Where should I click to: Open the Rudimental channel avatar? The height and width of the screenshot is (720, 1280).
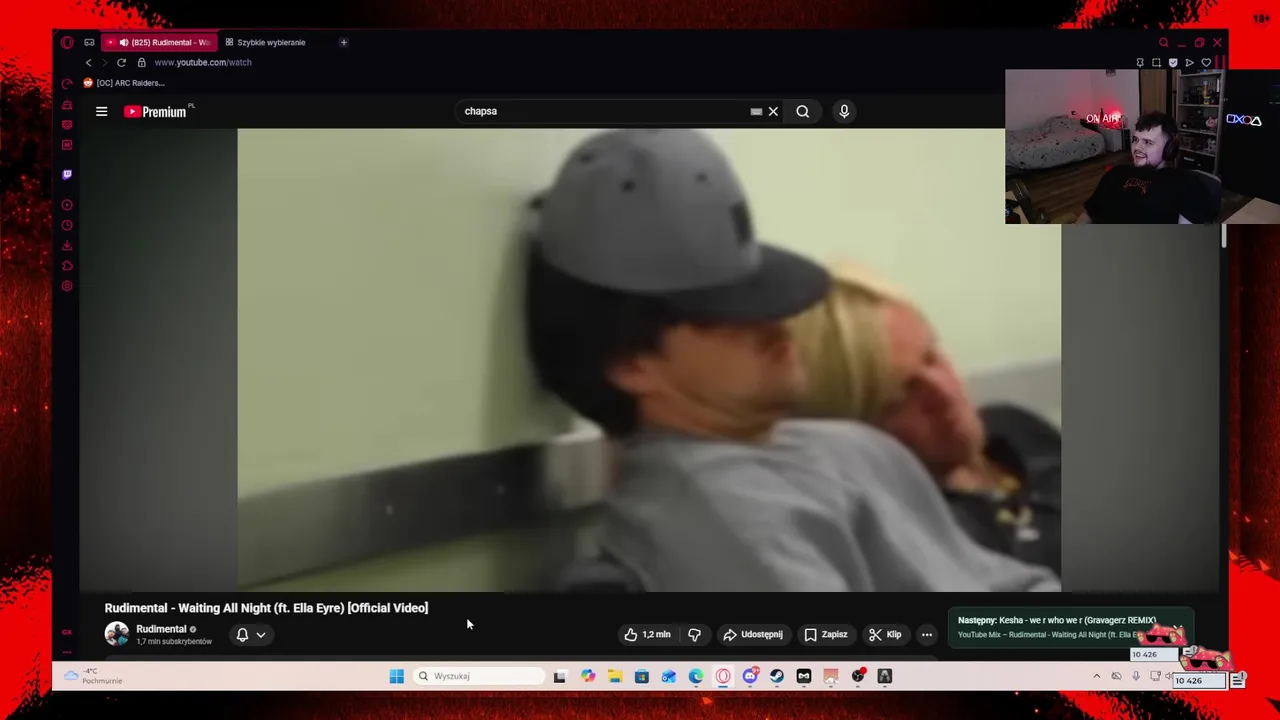(x=117, y=634)
